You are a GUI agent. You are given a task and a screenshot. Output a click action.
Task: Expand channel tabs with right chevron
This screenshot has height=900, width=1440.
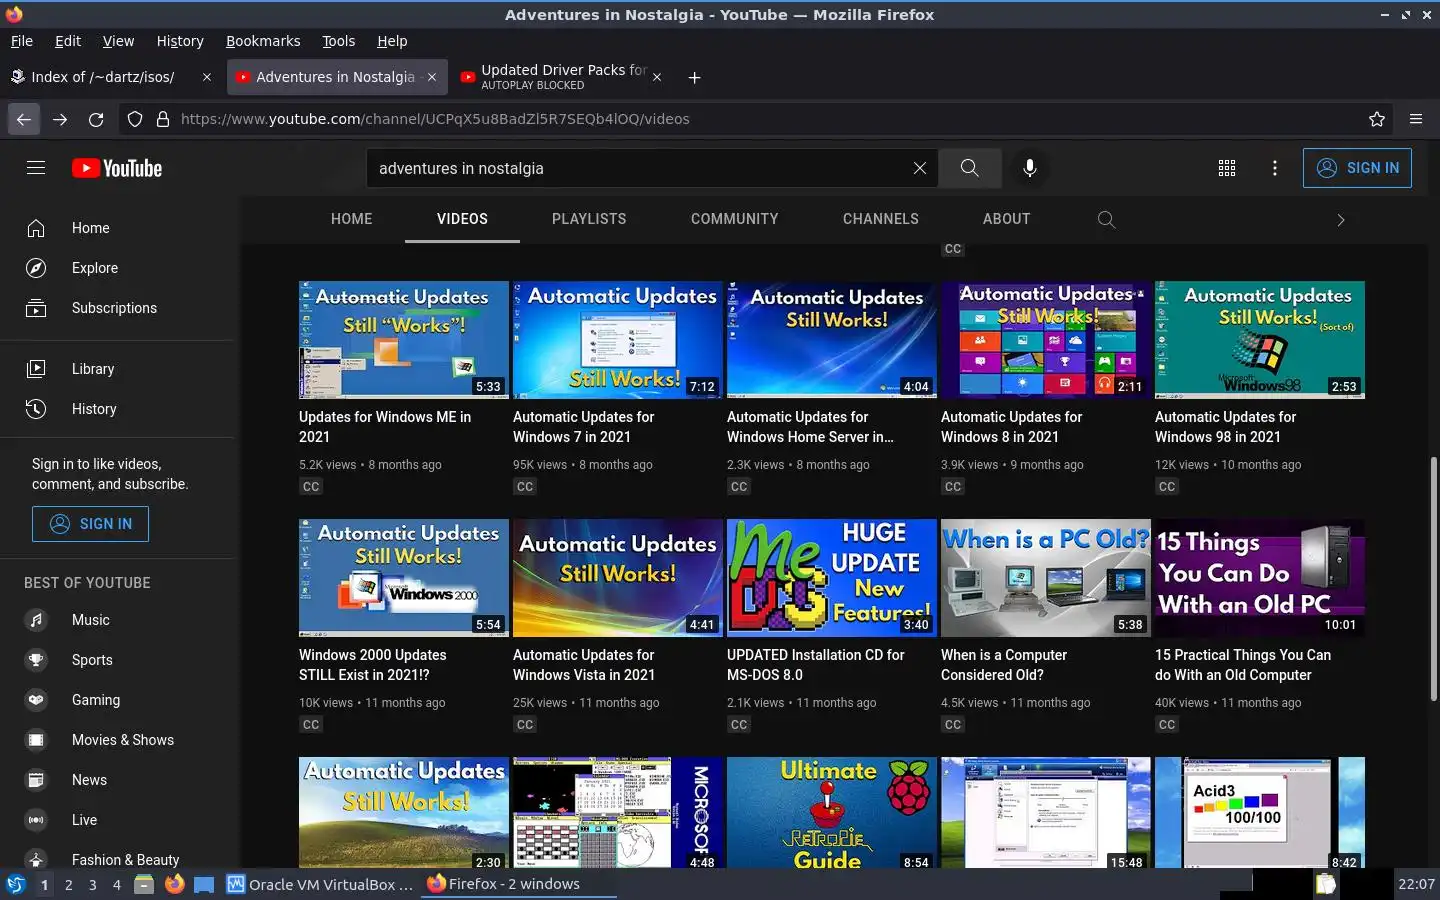coord(1341,219)
